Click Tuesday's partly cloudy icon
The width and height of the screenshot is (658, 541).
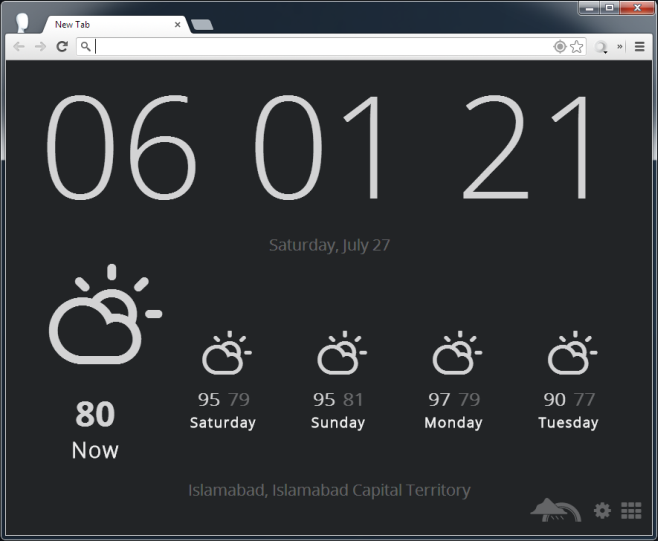click(x=572, y=353)
